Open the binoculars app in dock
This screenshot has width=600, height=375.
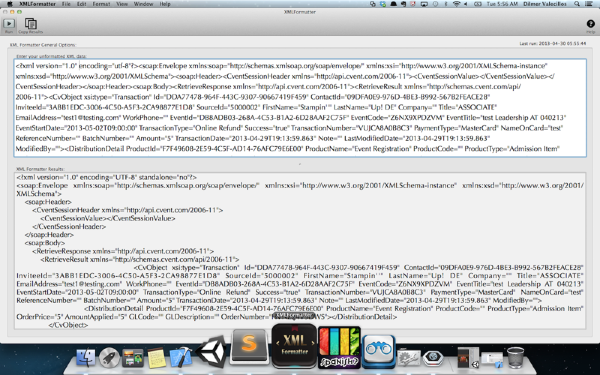pyautogui.click(x=379, y=351)
